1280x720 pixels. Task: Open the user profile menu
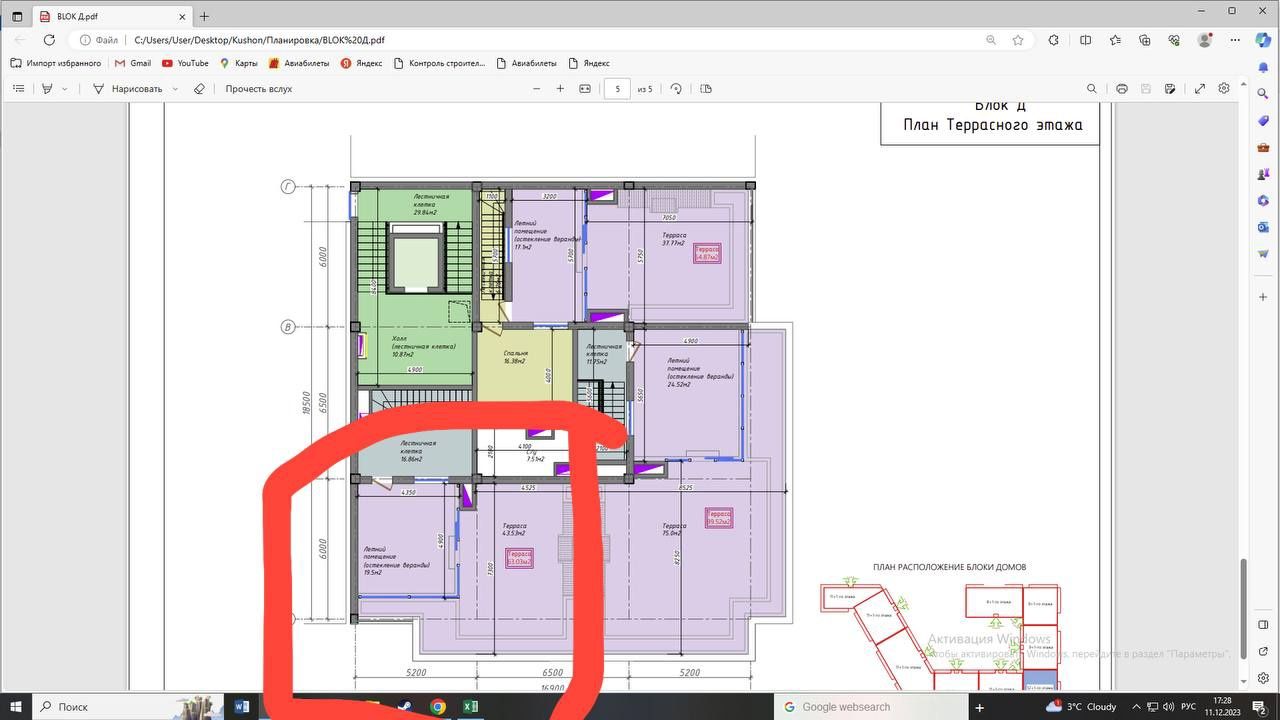1205,40
